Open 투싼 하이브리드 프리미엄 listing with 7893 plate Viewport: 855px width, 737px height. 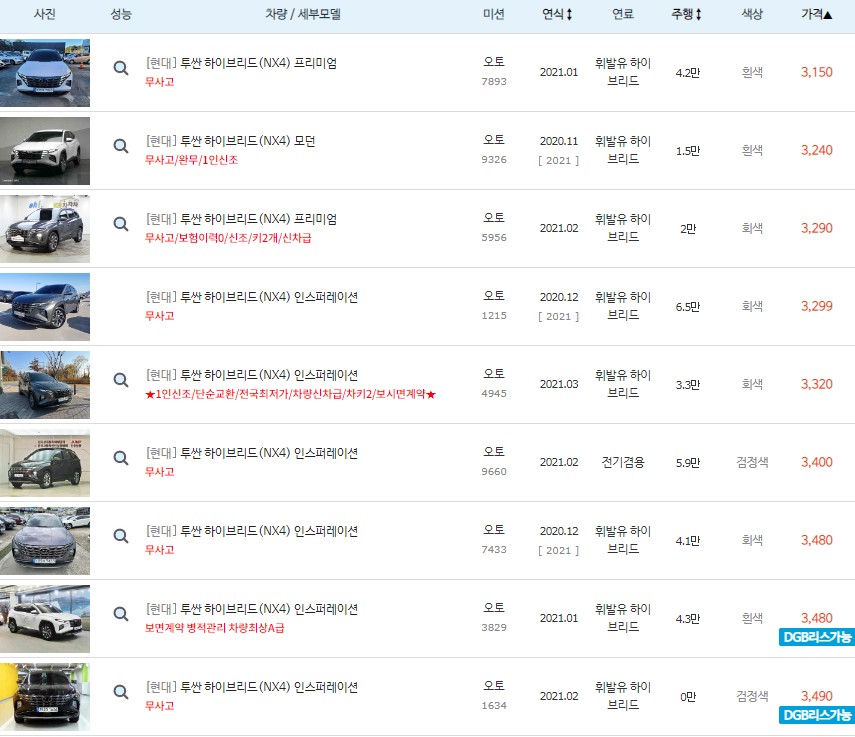241,63
